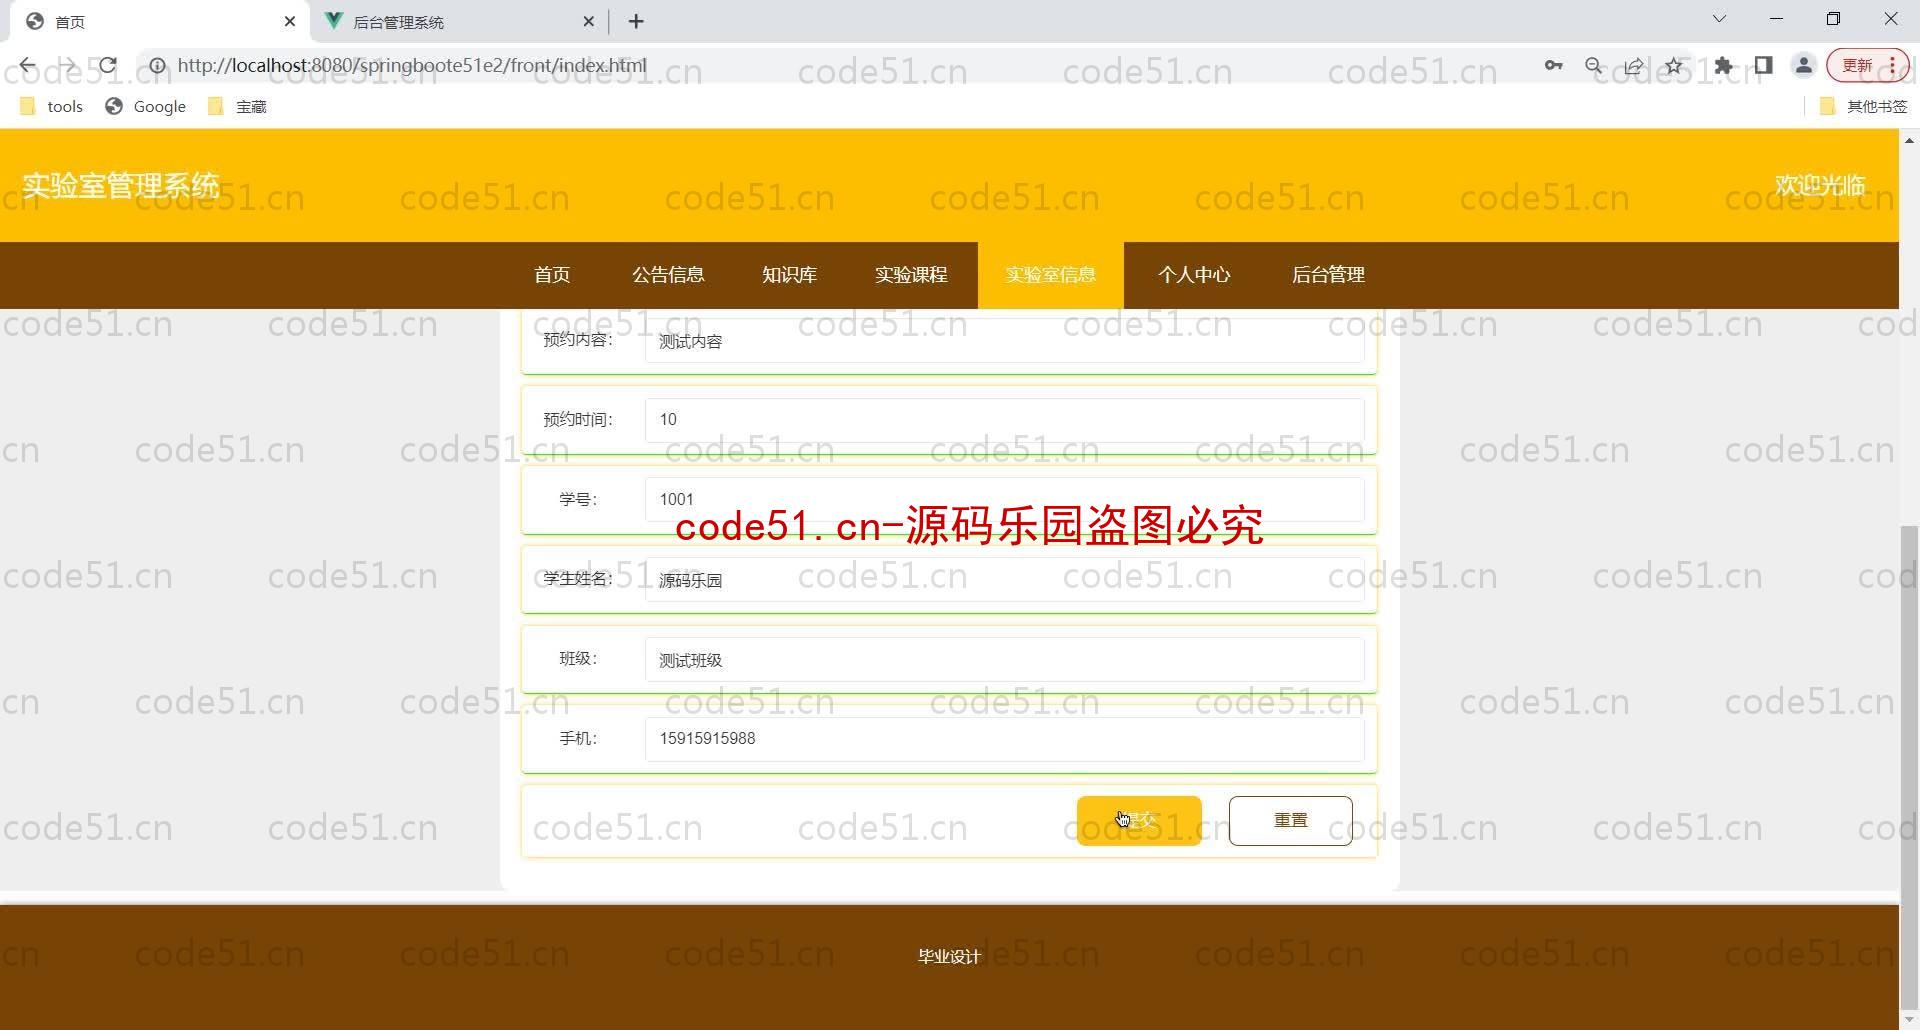Click the 预约内容 input field
The image size is (1920, 1030).
(1004, 341)
